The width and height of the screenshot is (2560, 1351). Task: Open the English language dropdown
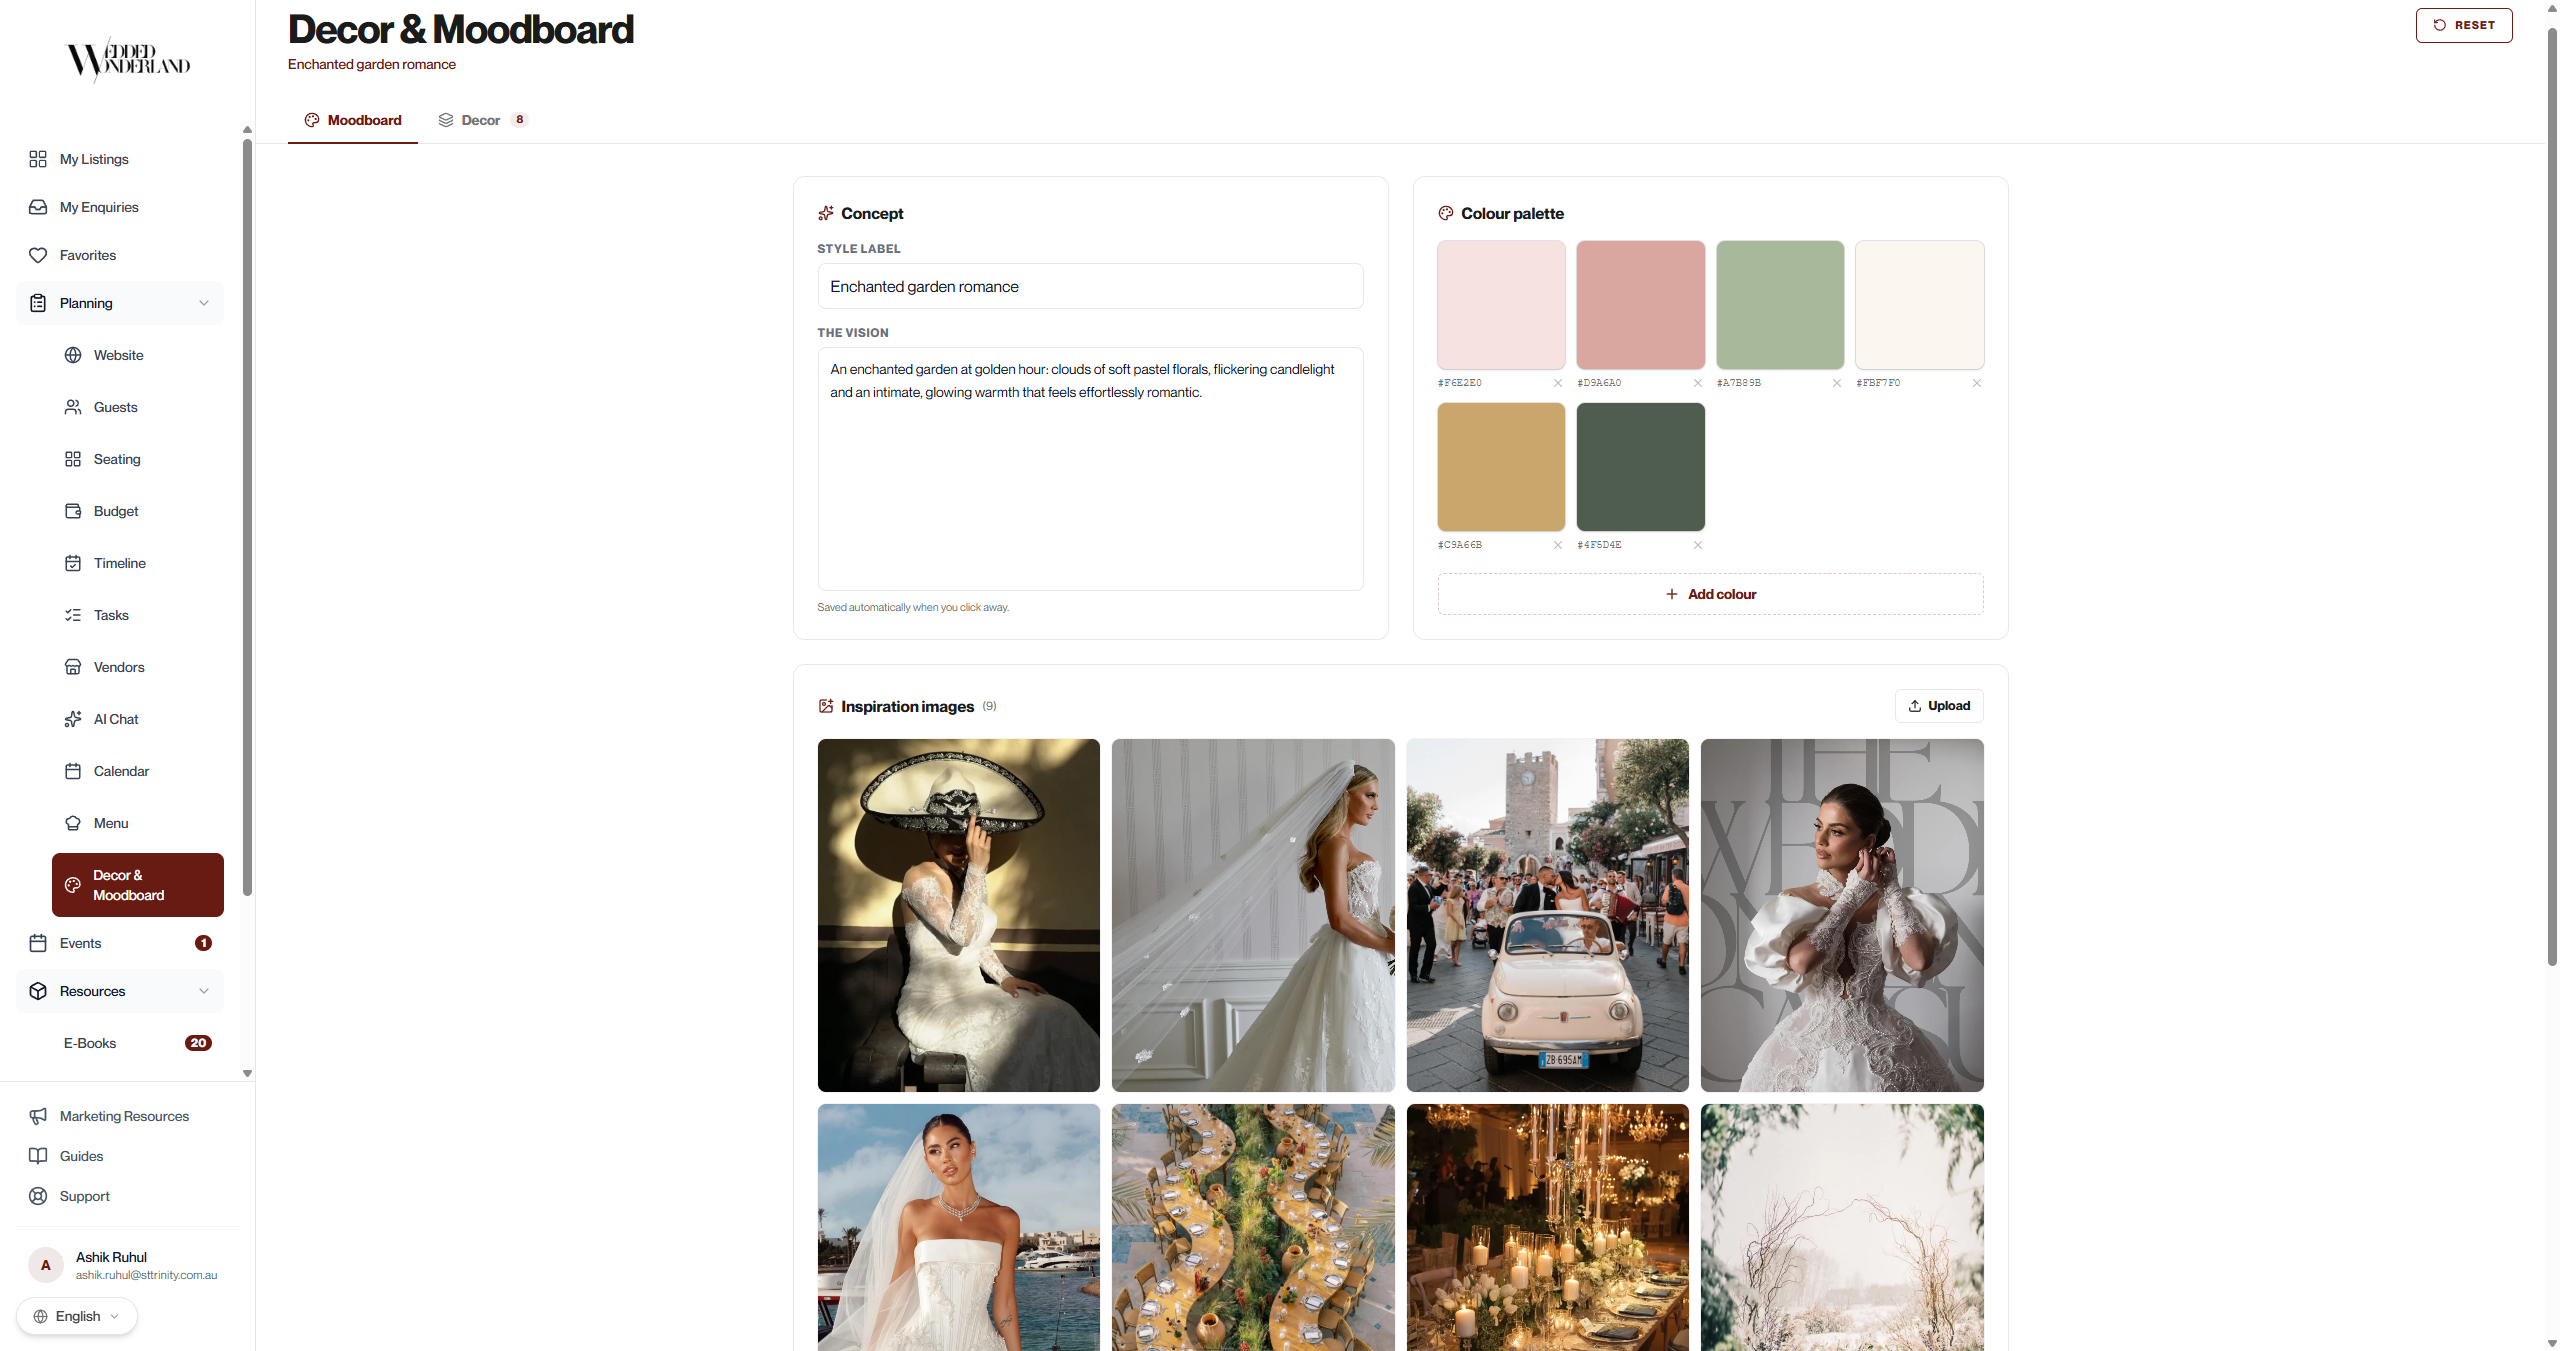coord(77,1316)
